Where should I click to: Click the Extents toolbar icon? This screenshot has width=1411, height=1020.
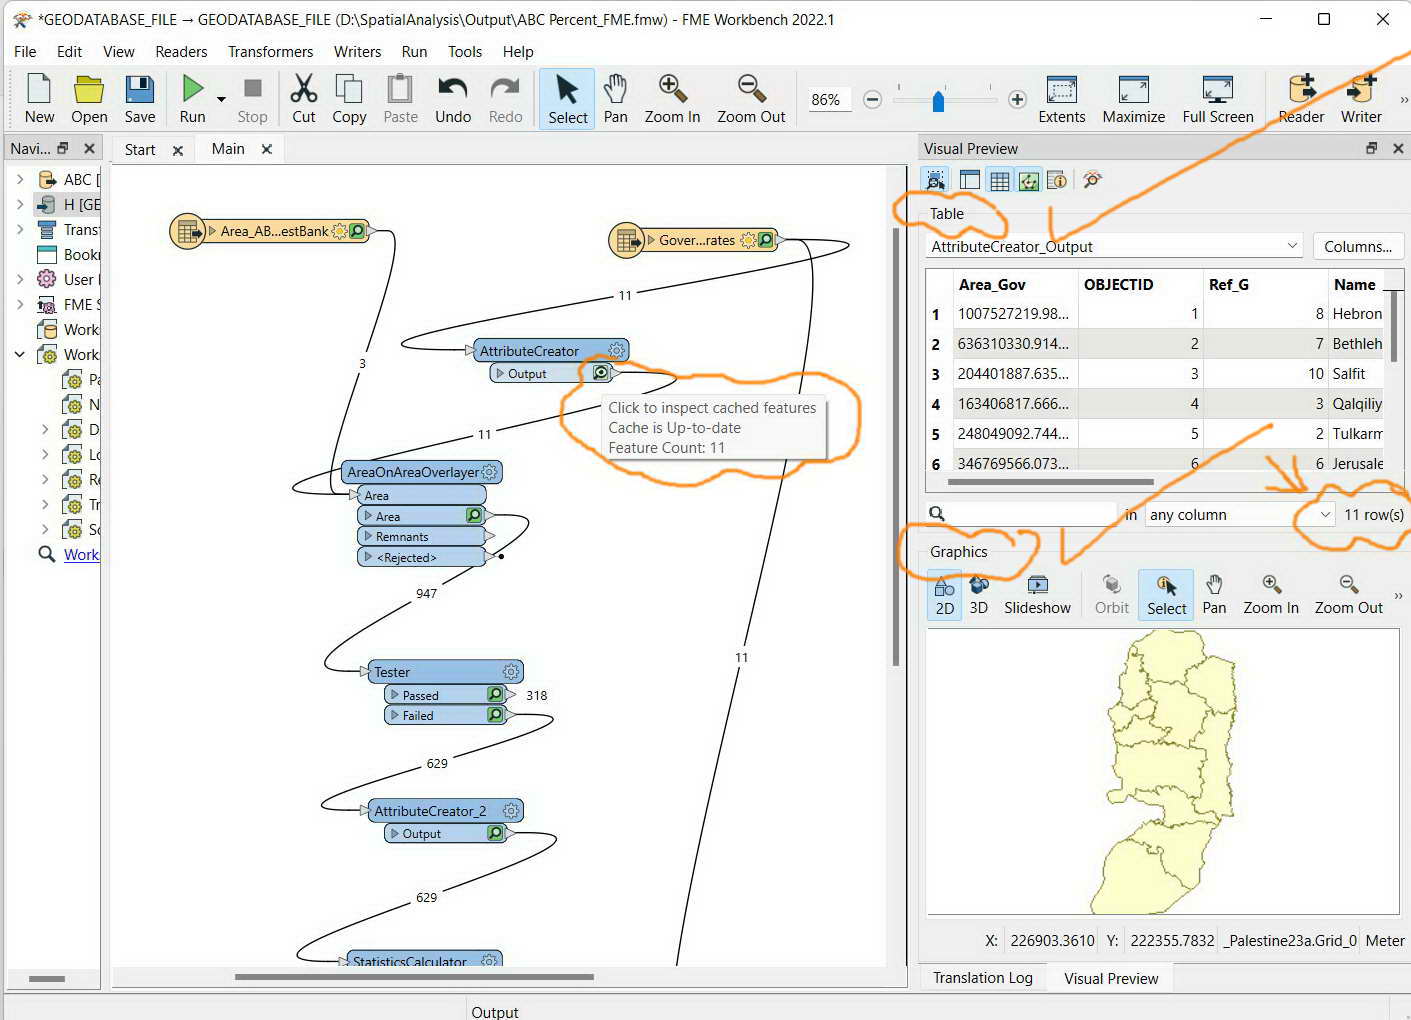coord(1061,98)
